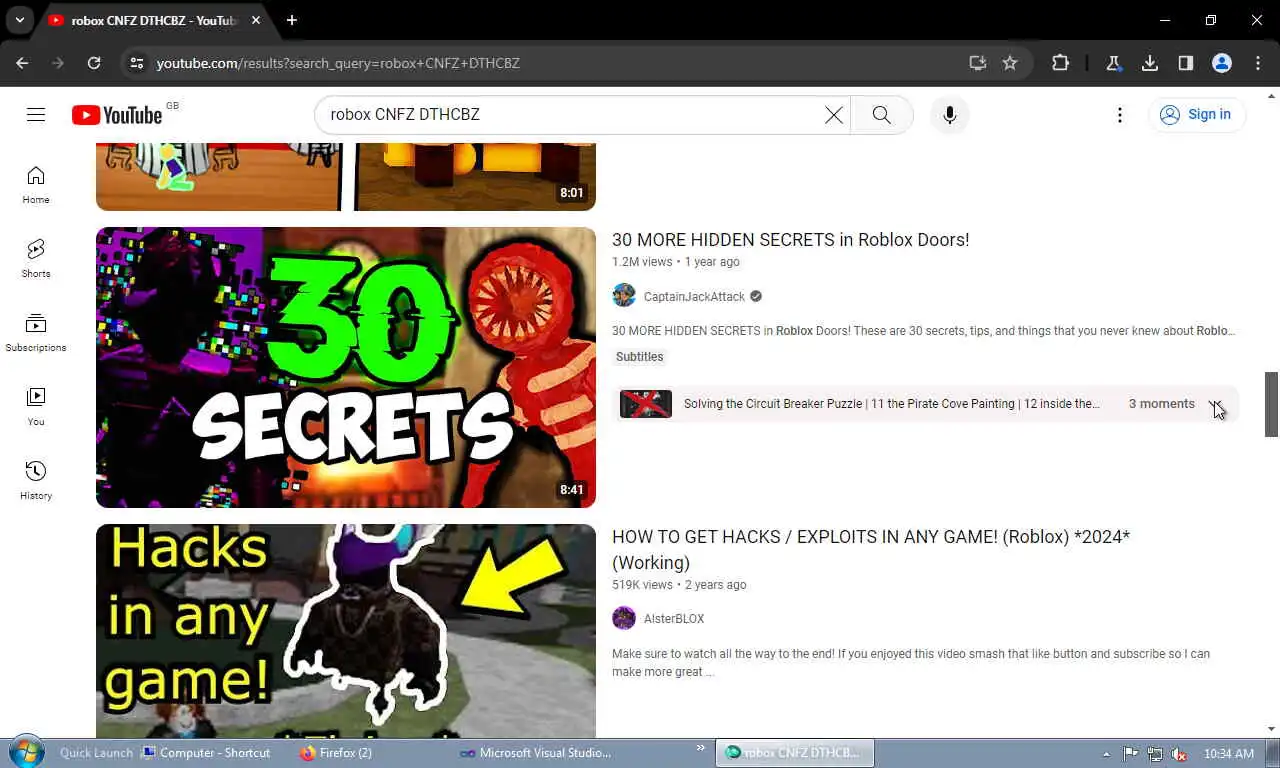Open the YouTube hamburger guide menu
Viewport: 1280px width, 768px height.
coord(36,115)
